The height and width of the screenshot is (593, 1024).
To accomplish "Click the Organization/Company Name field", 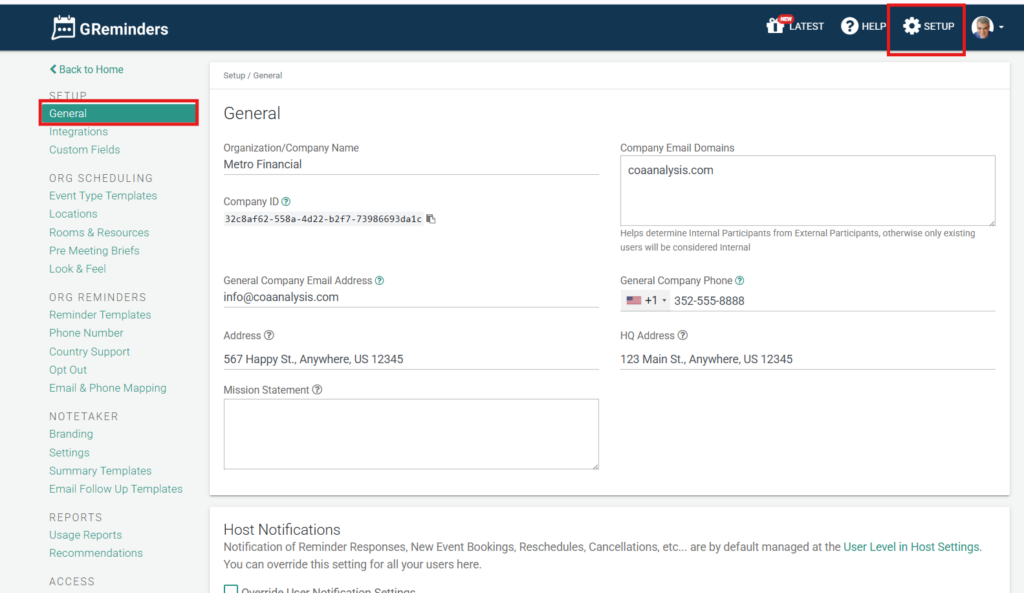I will [411, 165].
